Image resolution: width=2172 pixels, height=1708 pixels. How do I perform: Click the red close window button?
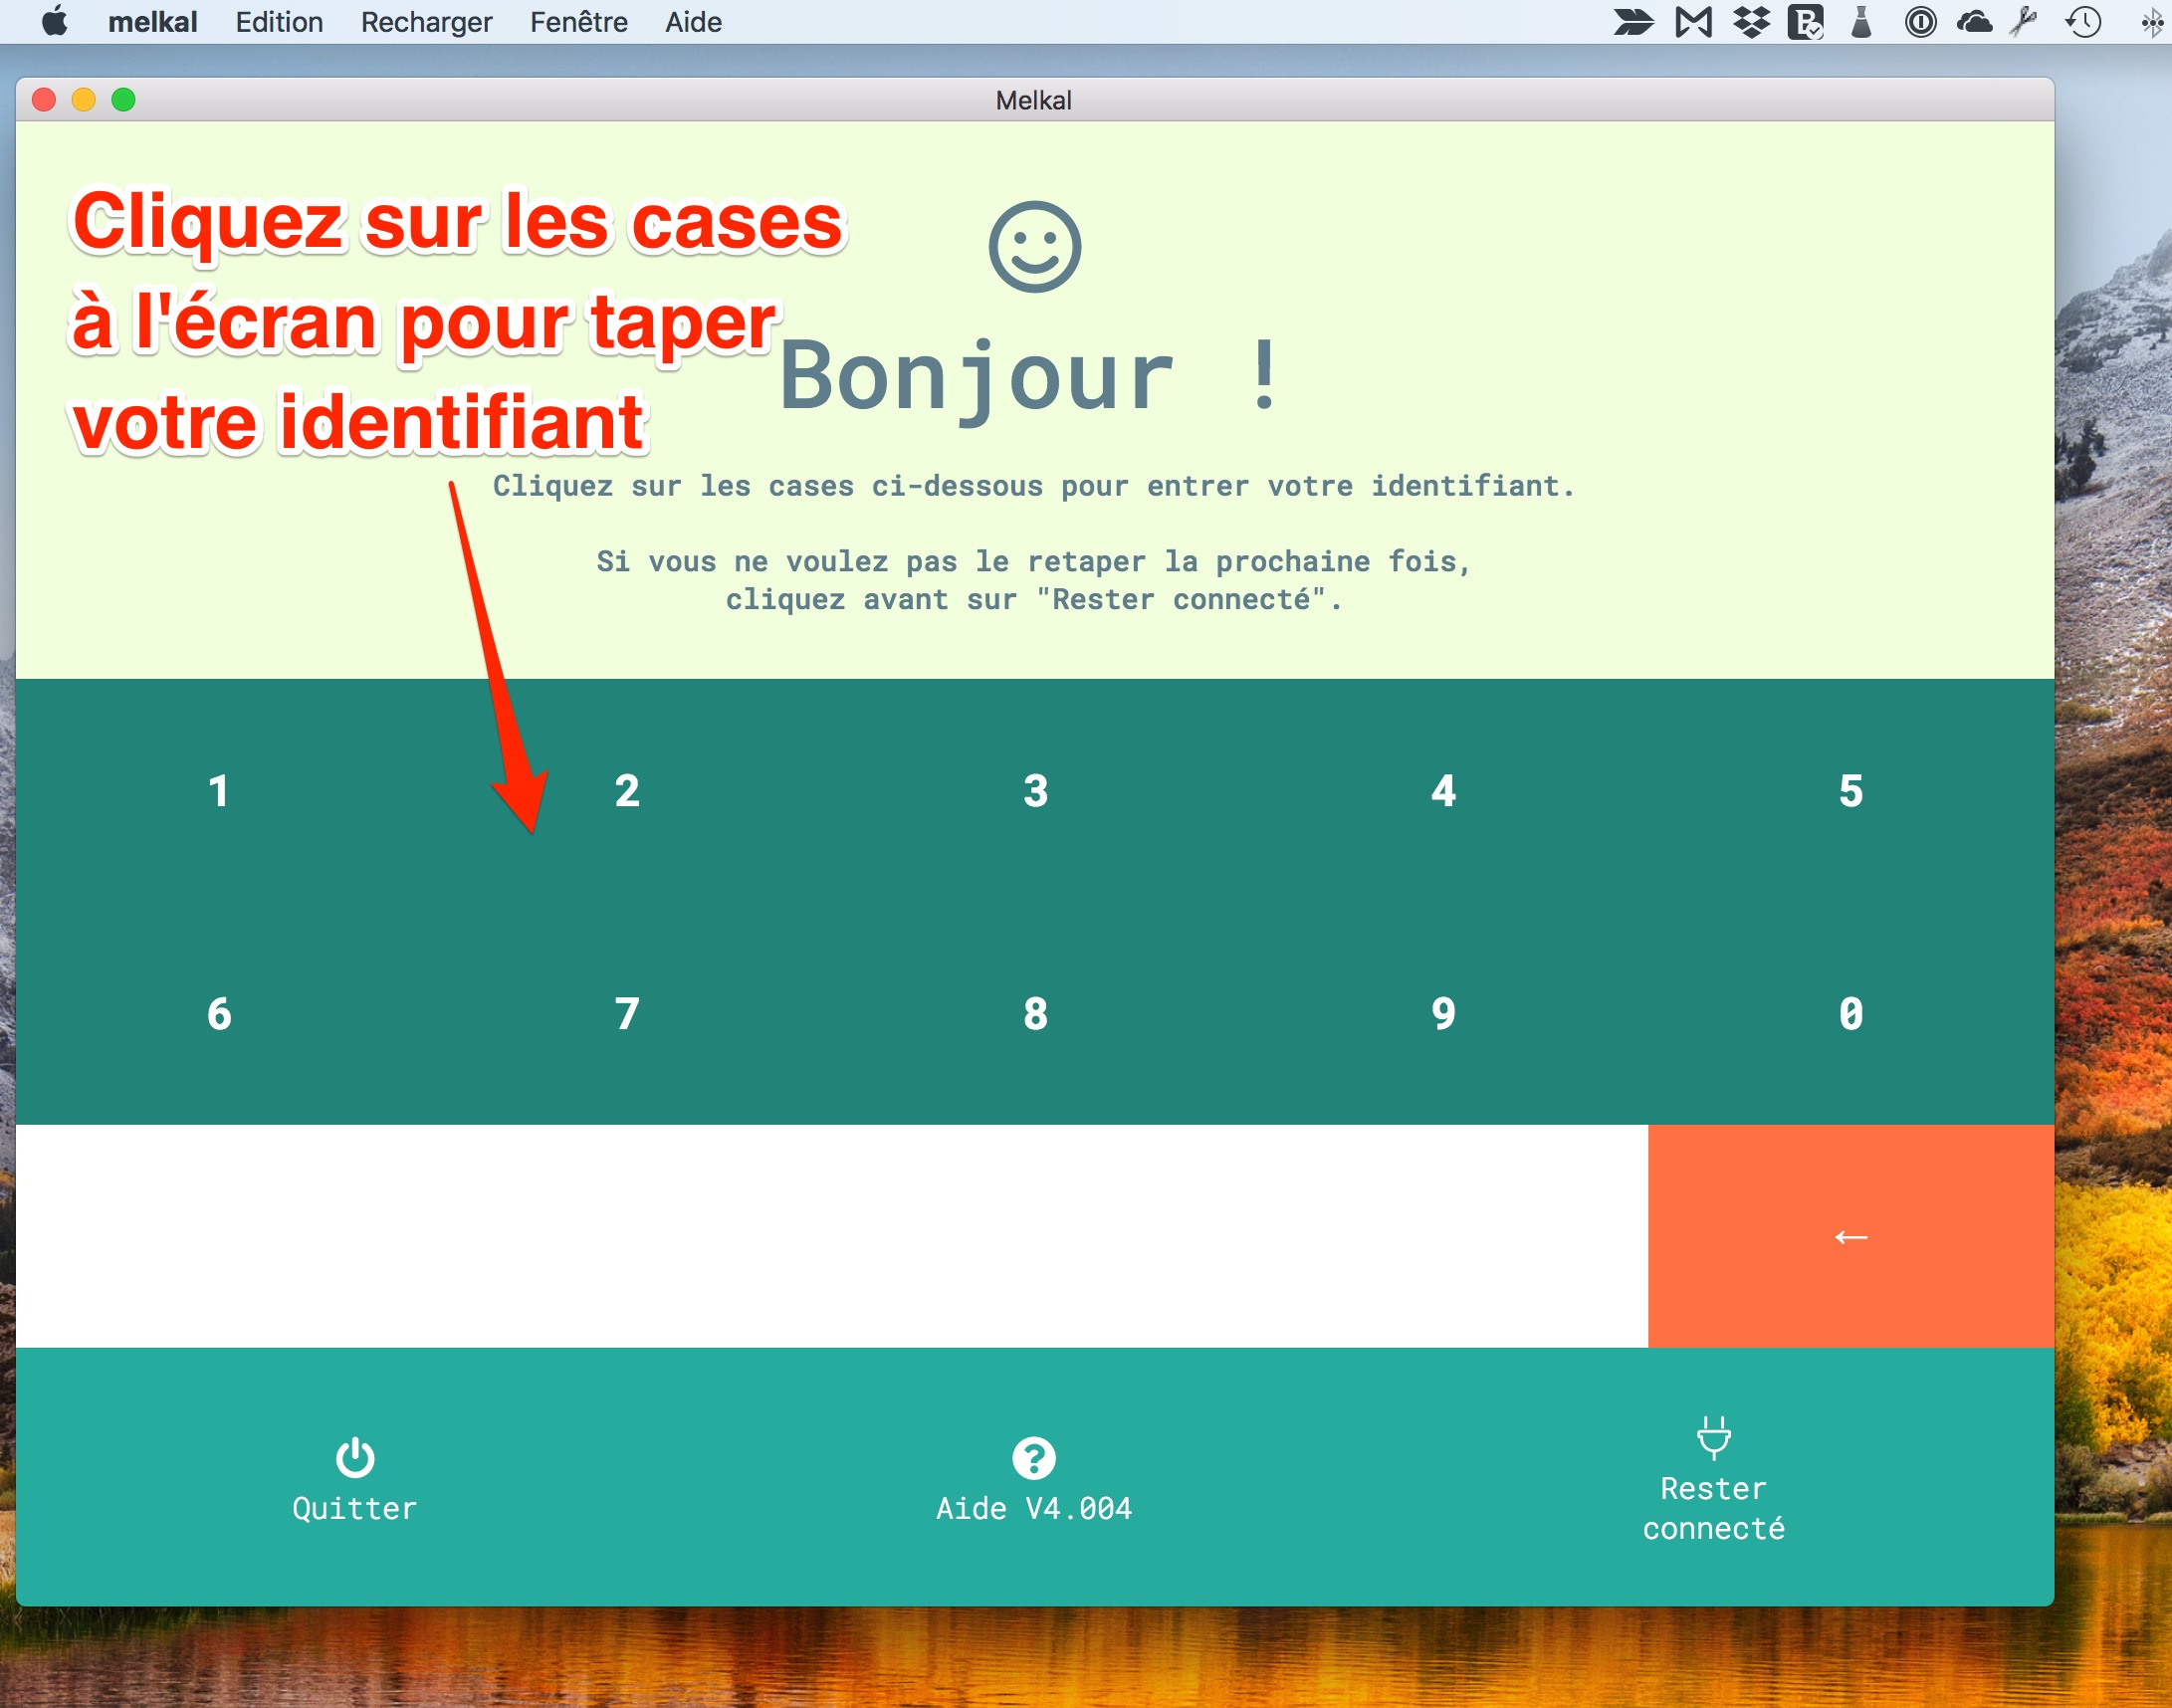[44, 100]
